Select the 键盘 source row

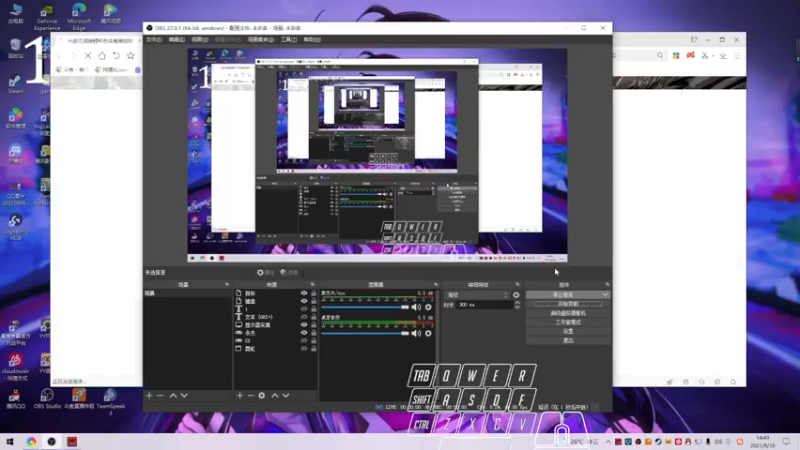276,301
